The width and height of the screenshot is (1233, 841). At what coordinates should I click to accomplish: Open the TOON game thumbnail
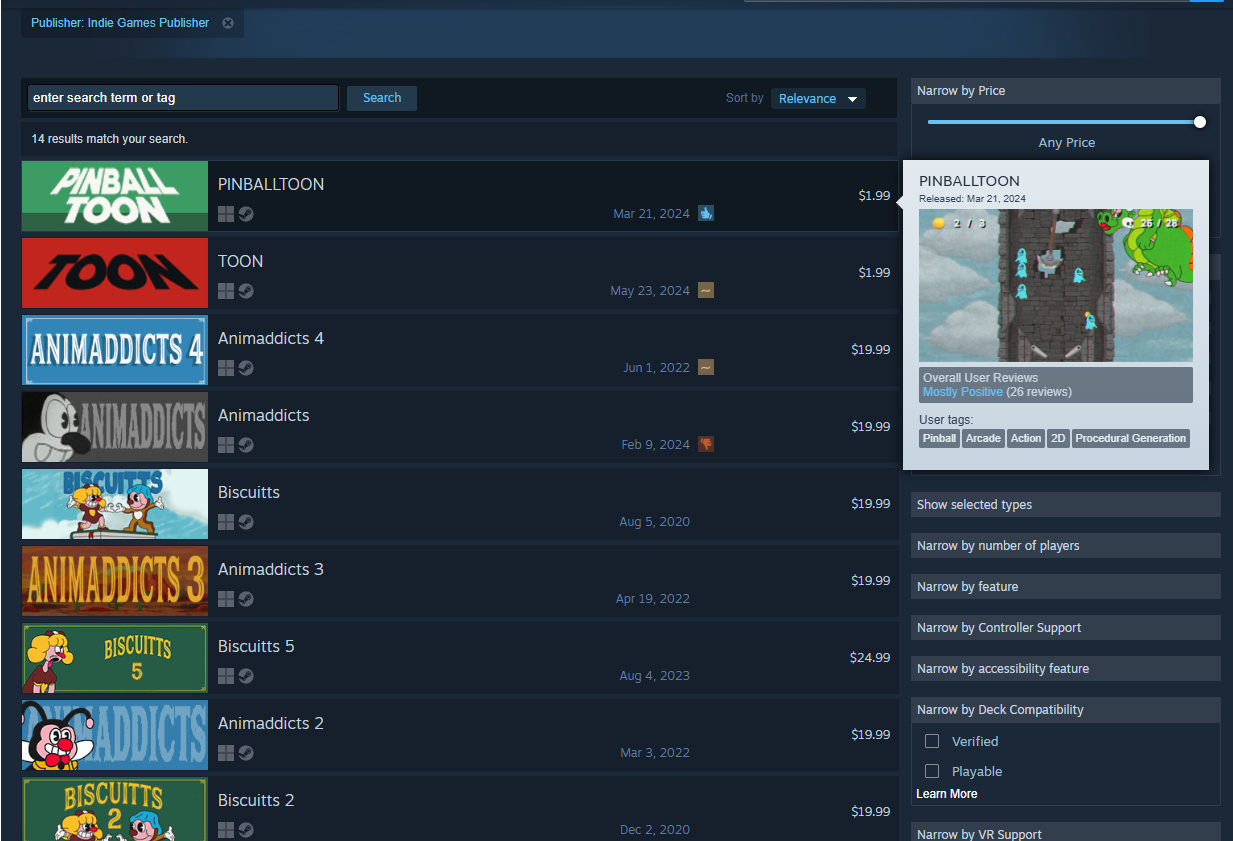point(115,273)
